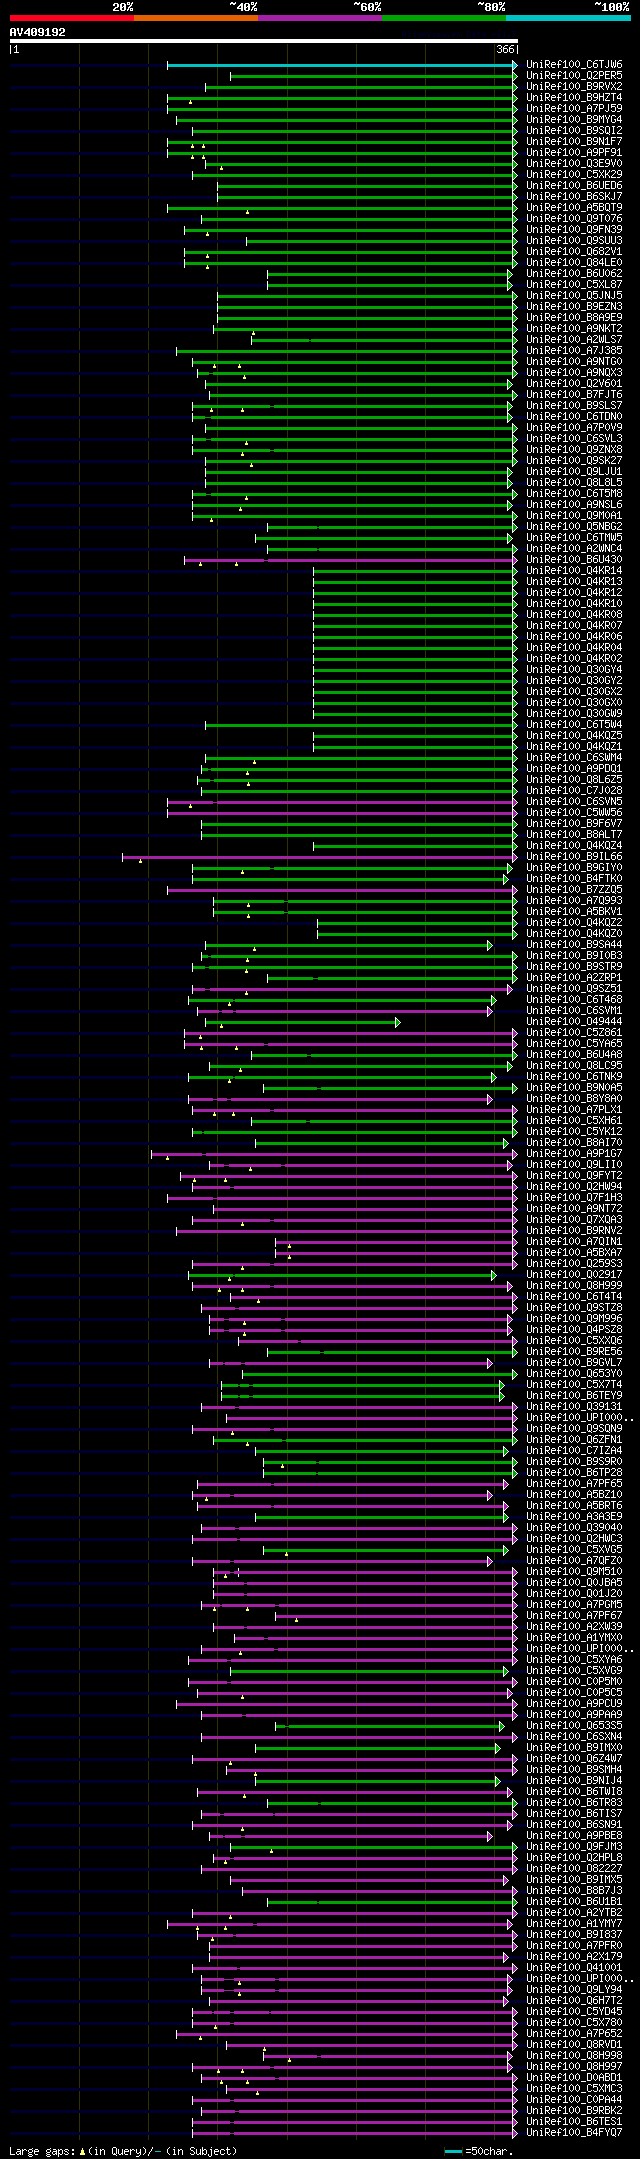Open the UniRef100_B6SKJ7 hit
The width and height of the screenshot is (640, 2159).
click(574, 197)
